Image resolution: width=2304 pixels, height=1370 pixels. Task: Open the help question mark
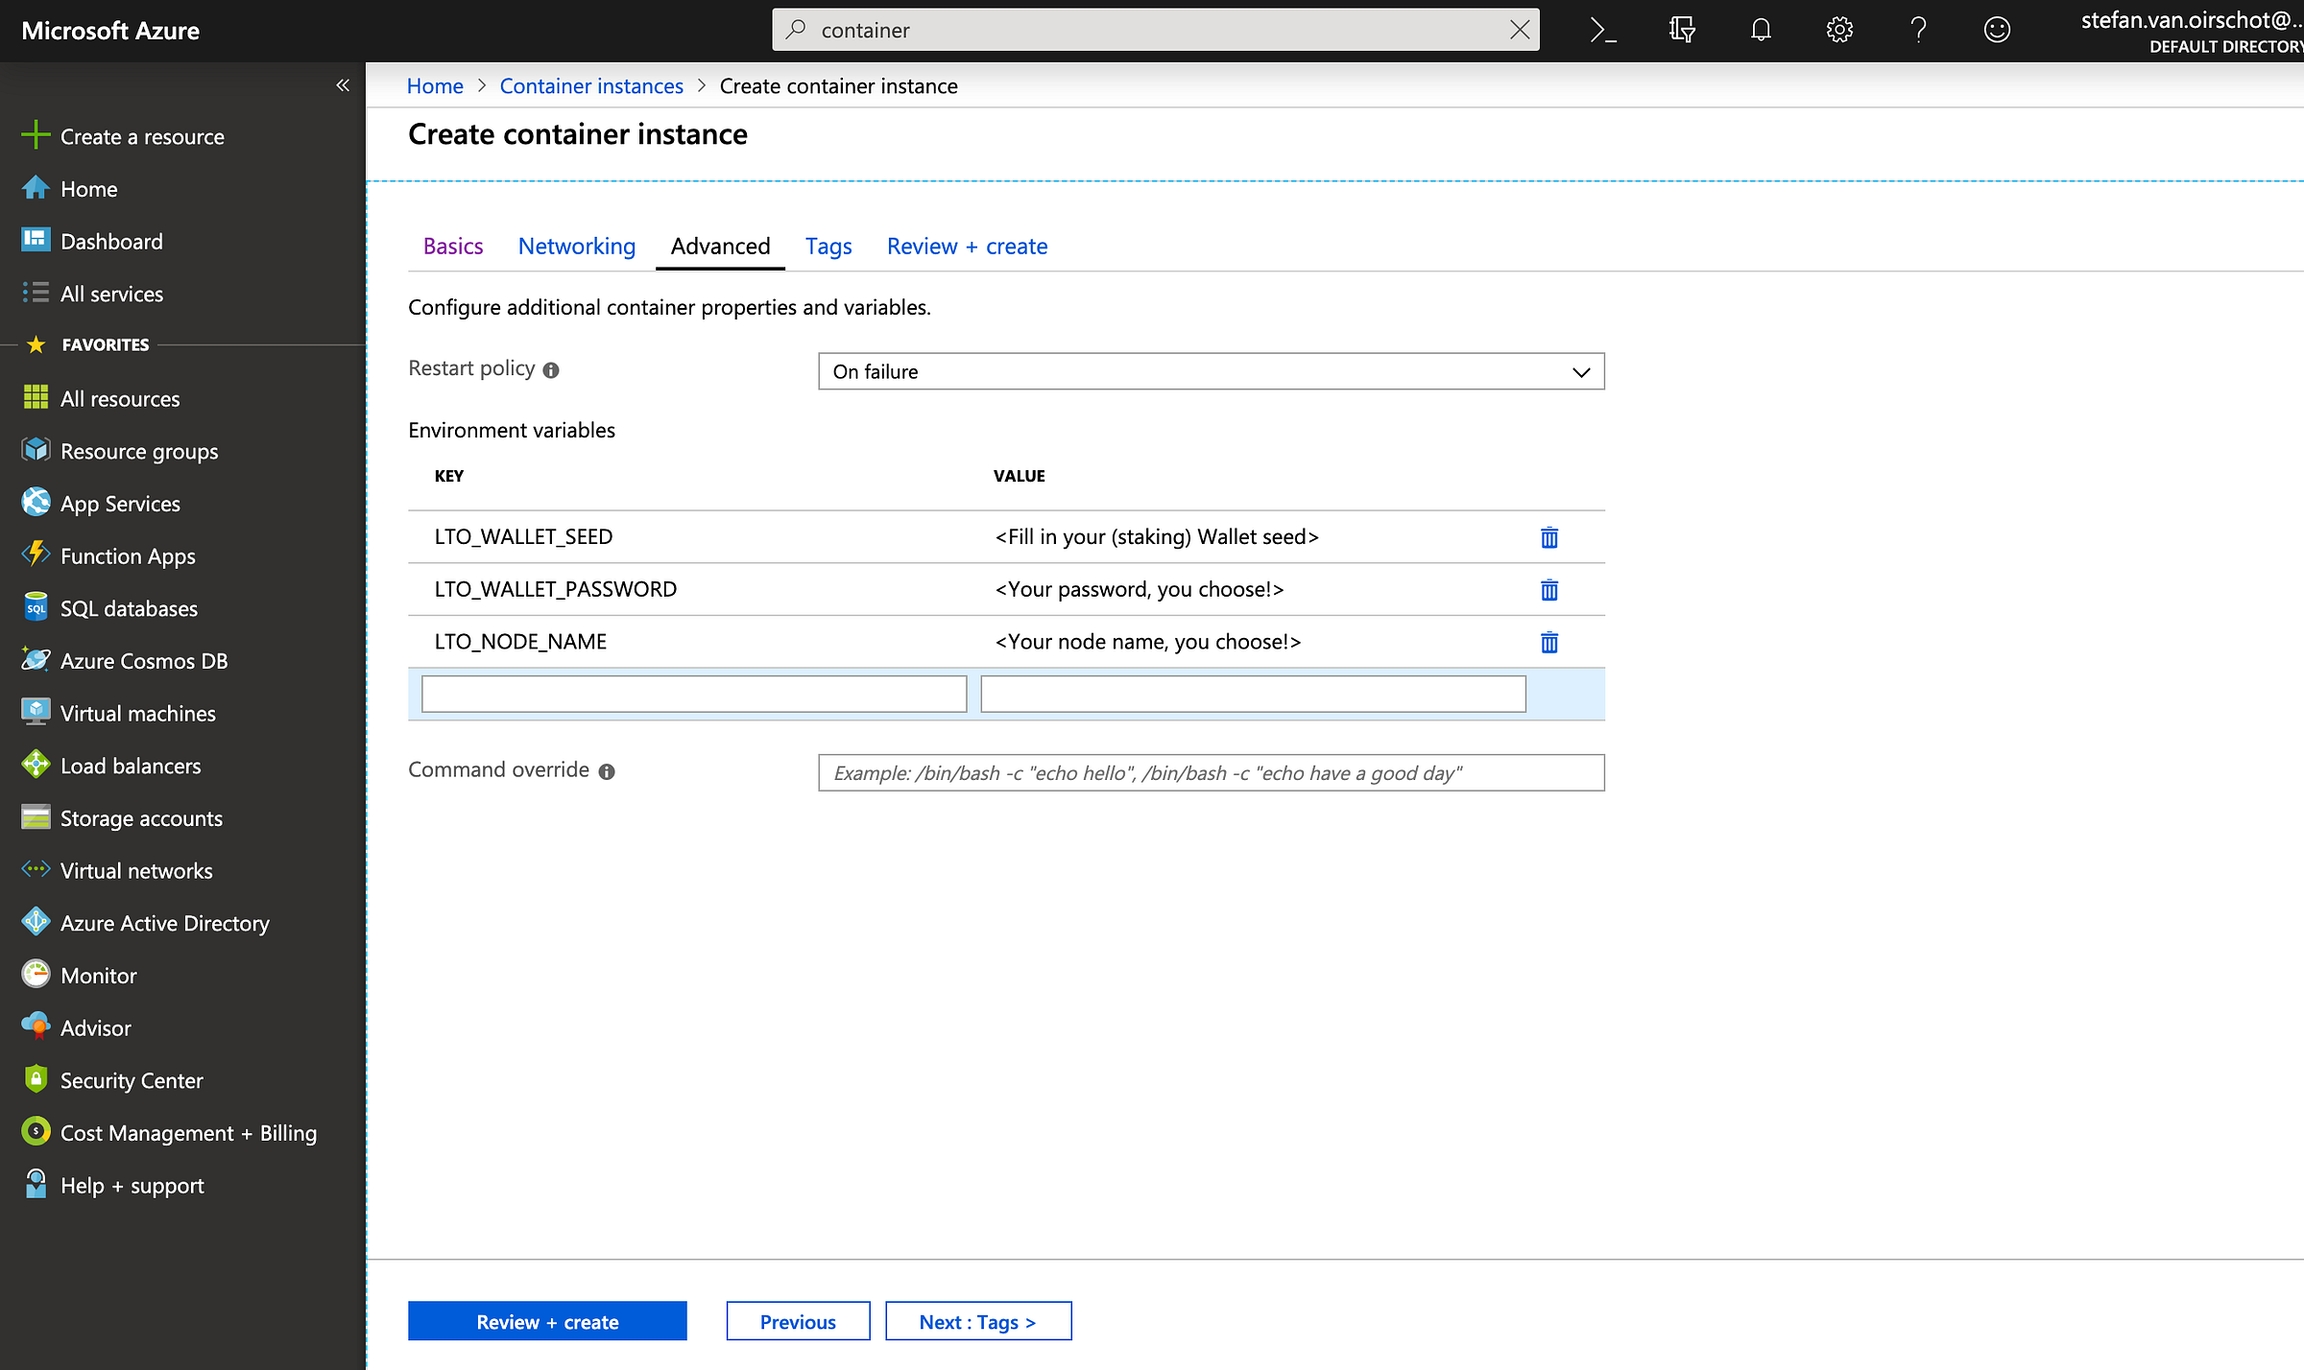1918,30
